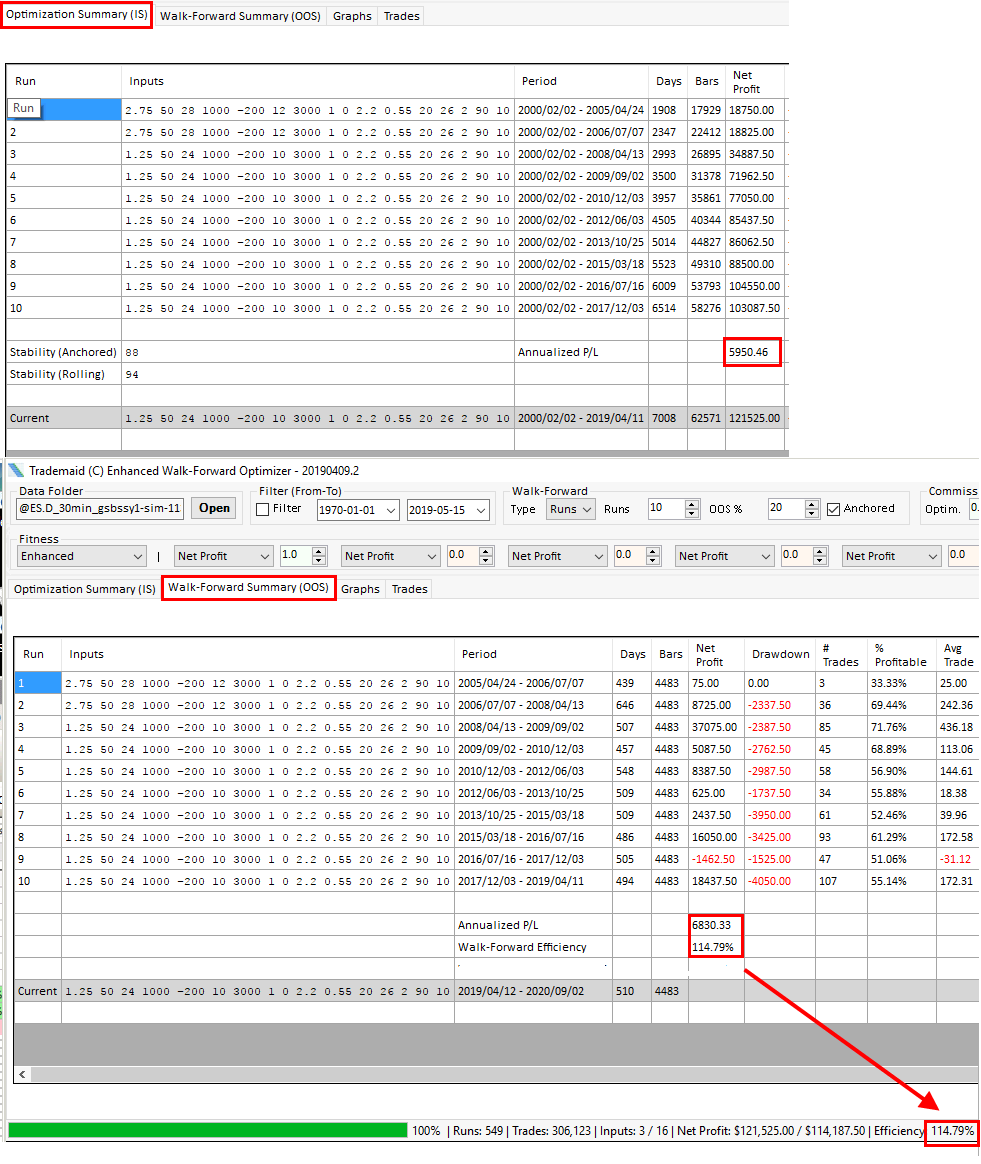The image size is (981, 1164).
Task: Switch to the Graphs tab in Trademaid window
Action: [x=360, y=589]
